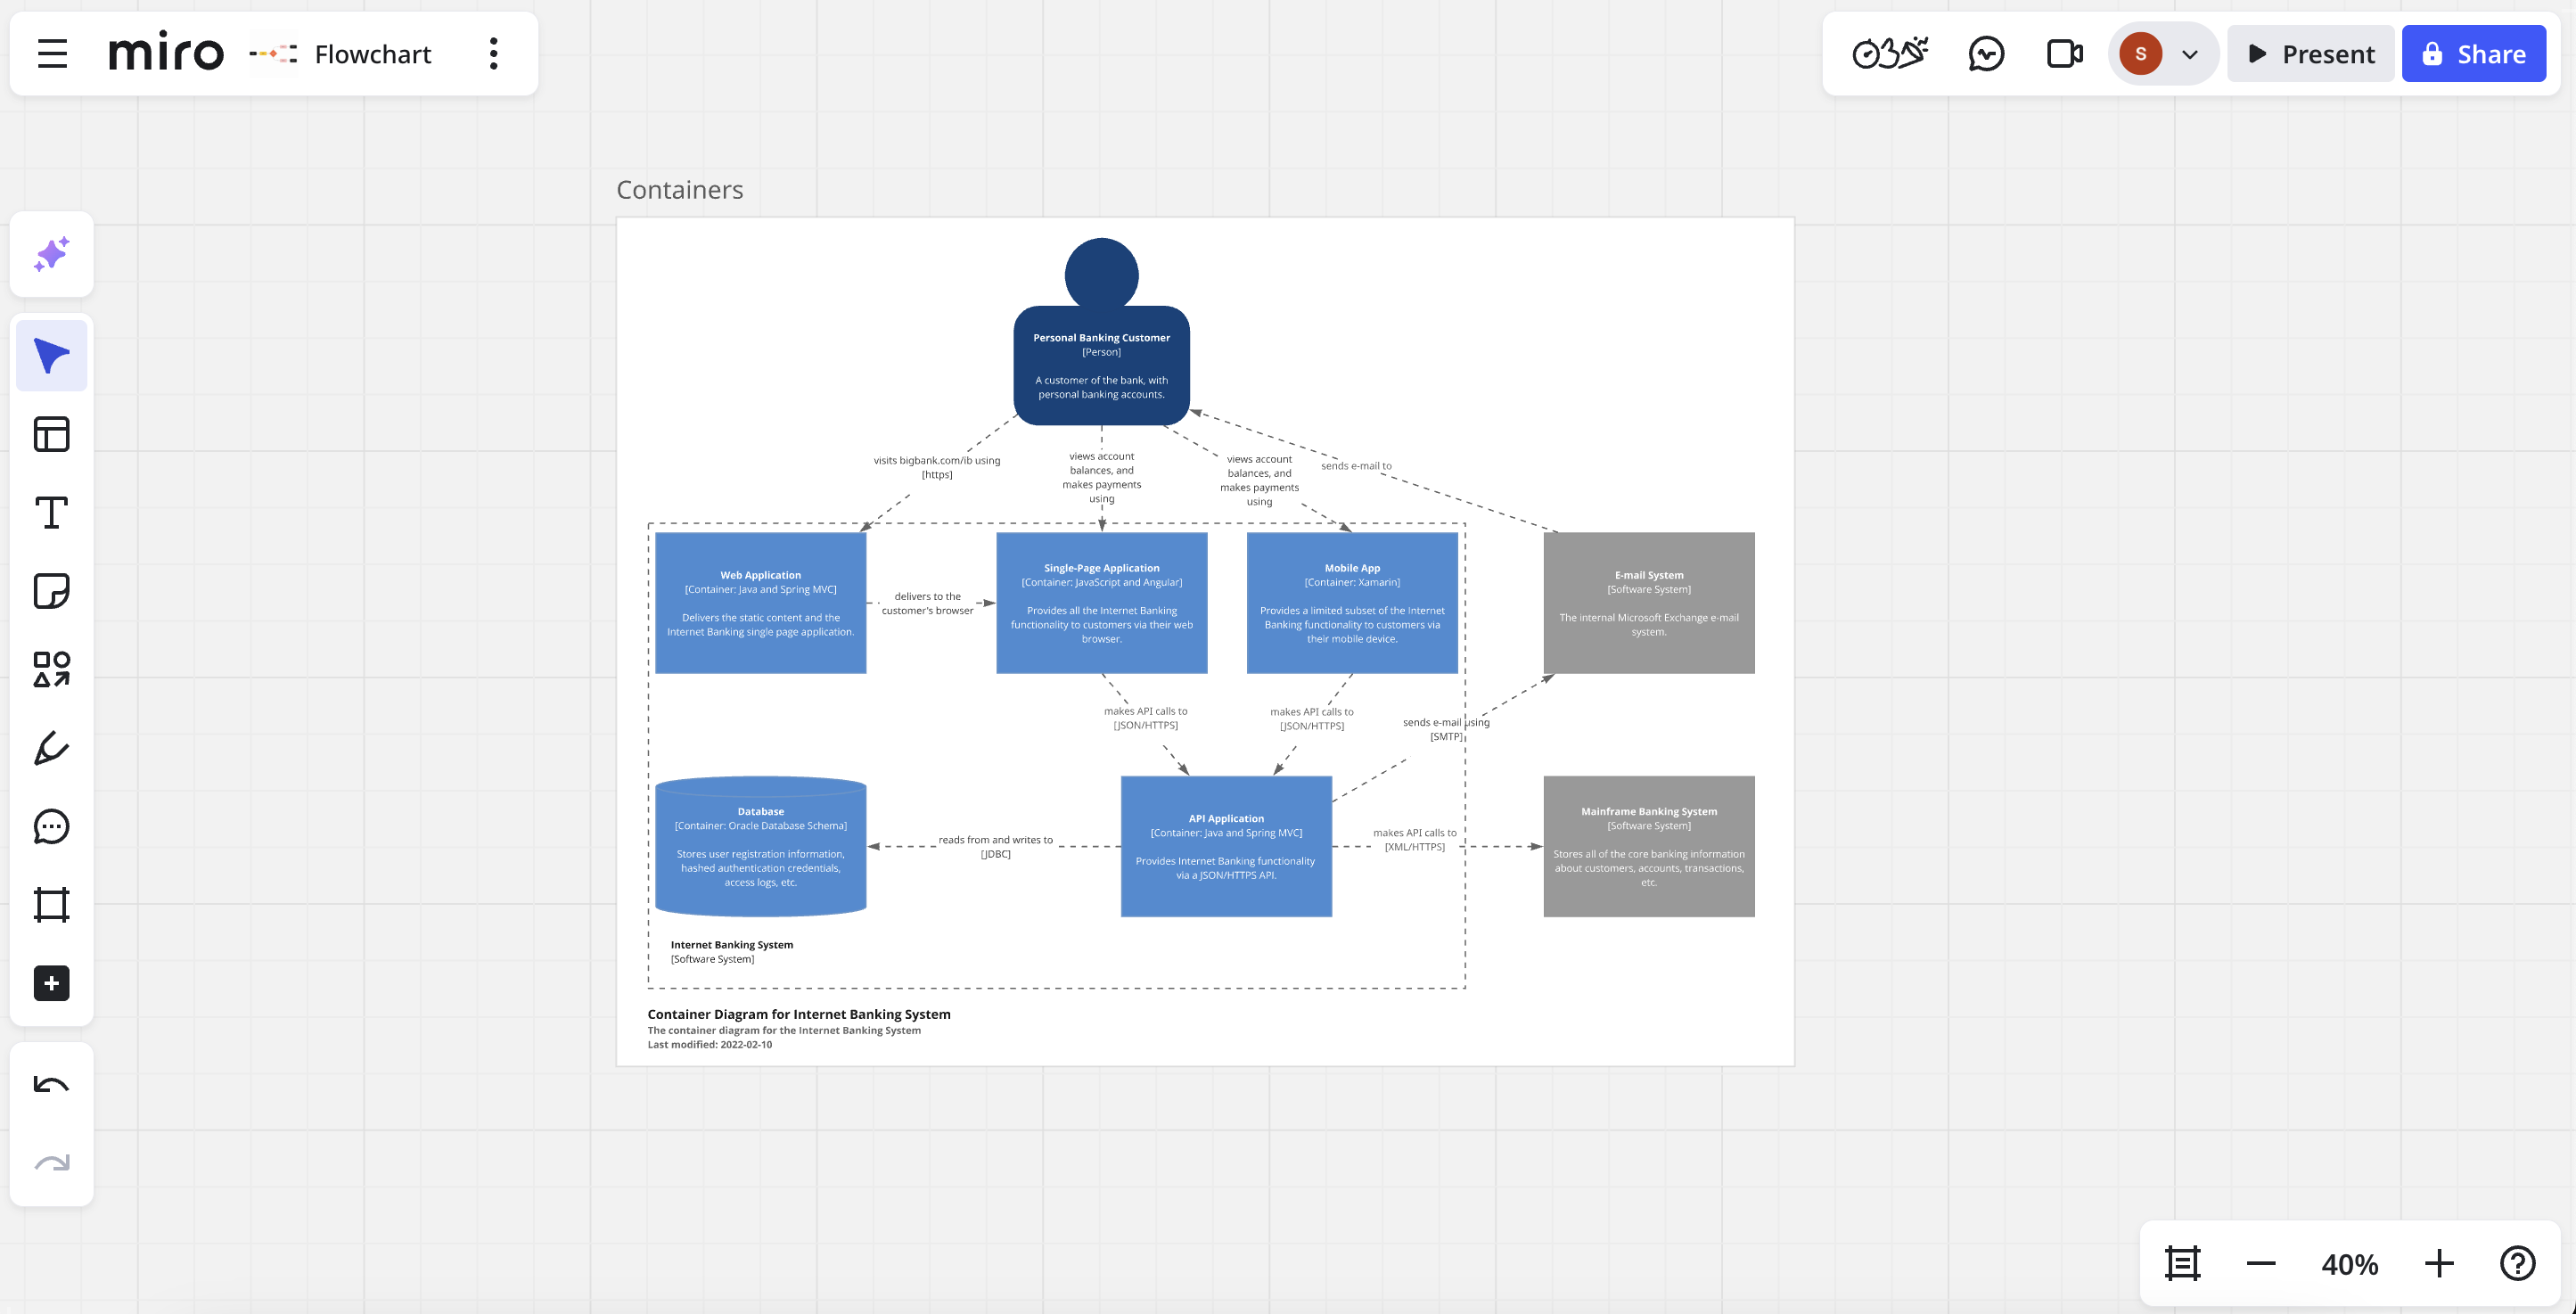Screen dimensions: 2576x1314
Task: Click the user avatar S
Action: [2141, 54]
